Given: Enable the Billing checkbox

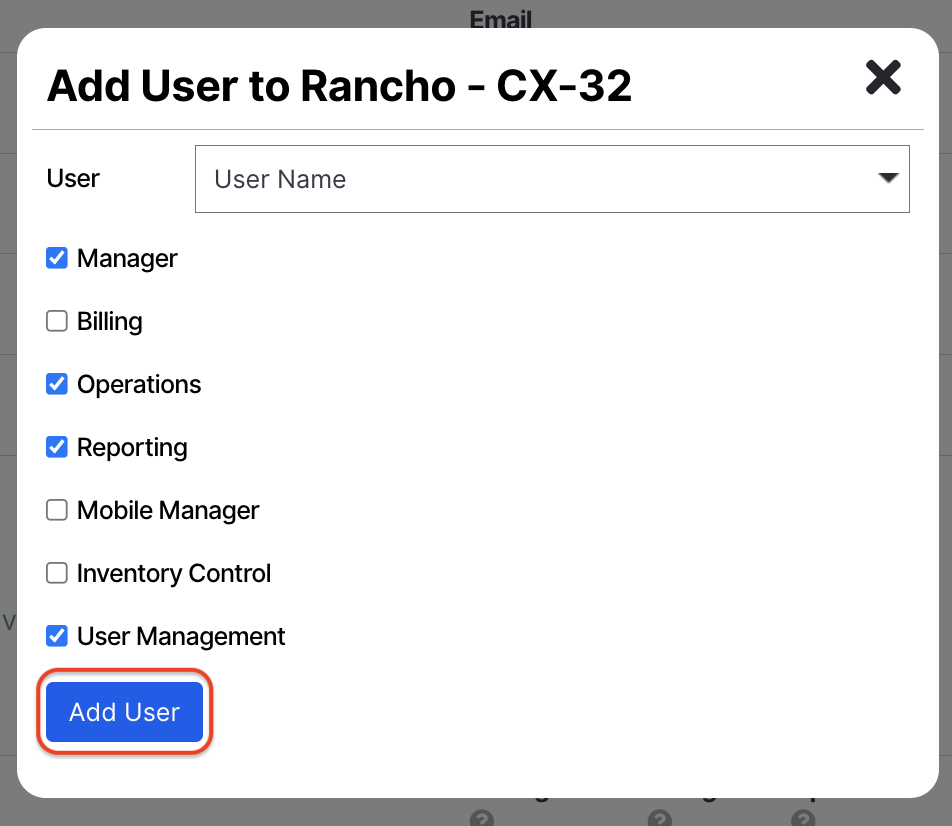Looking at the screenshot, I should (x=57, y=321).
